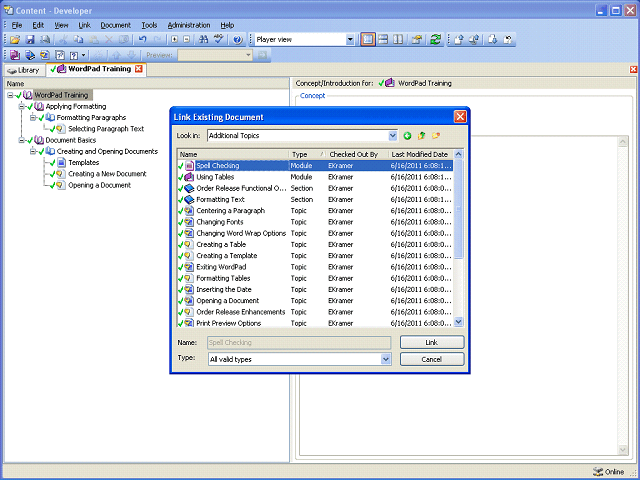This screenshot has width=640, height=480.
Task: Select the Formatting Text section row
Action: 315,200
